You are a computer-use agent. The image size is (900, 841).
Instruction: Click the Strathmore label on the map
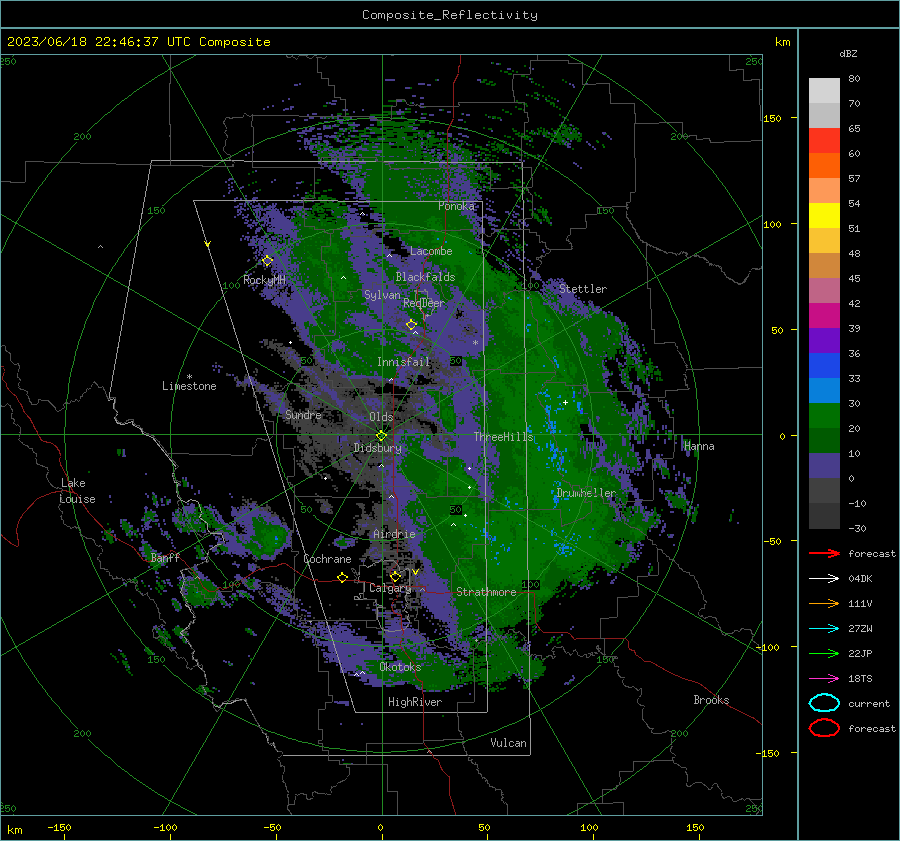pyautogui.click(x=486, y=592)
